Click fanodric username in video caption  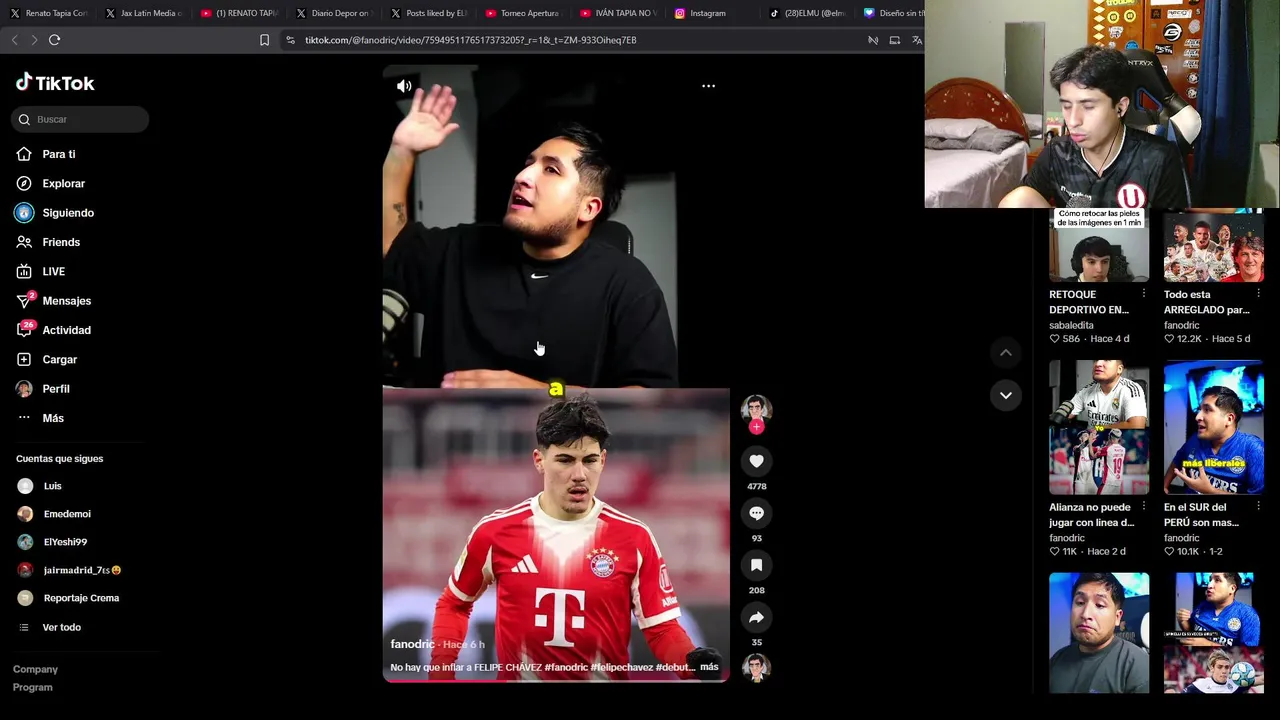[x=412, y=644]
